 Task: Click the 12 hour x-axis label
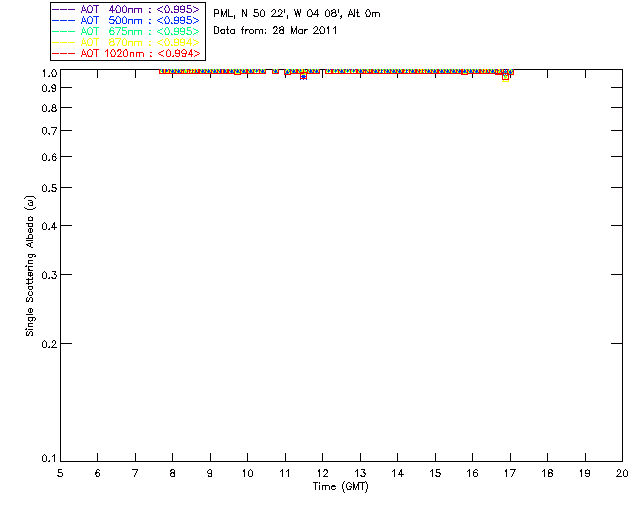(322, 473)
